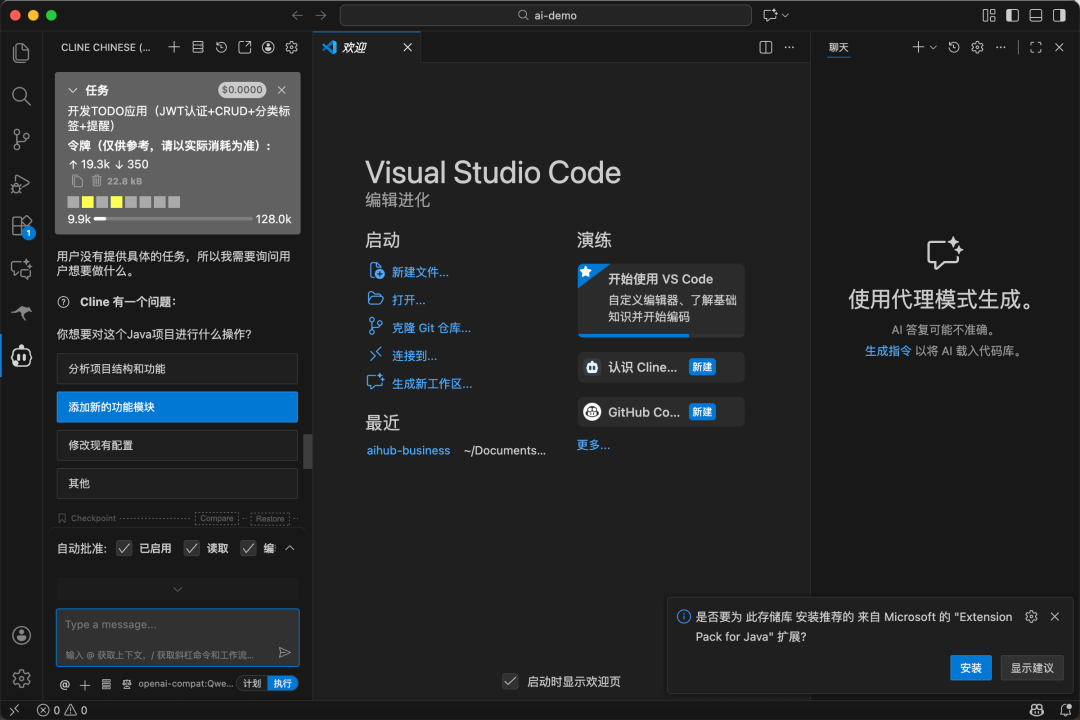Click the first yellow block in task timeline
Image resolution: width=1080 pixels, height=720 pixels.
[87, 202]
